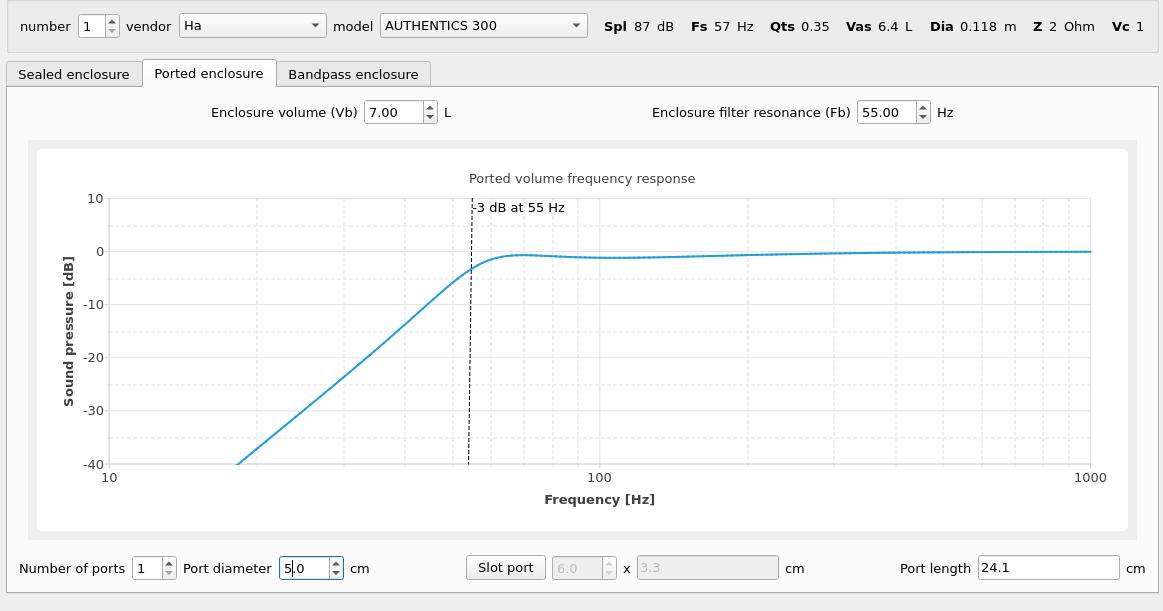Open the vendor dropdown showing Ha
Viewport: 1163px width, 611px height.
(252, 26)
